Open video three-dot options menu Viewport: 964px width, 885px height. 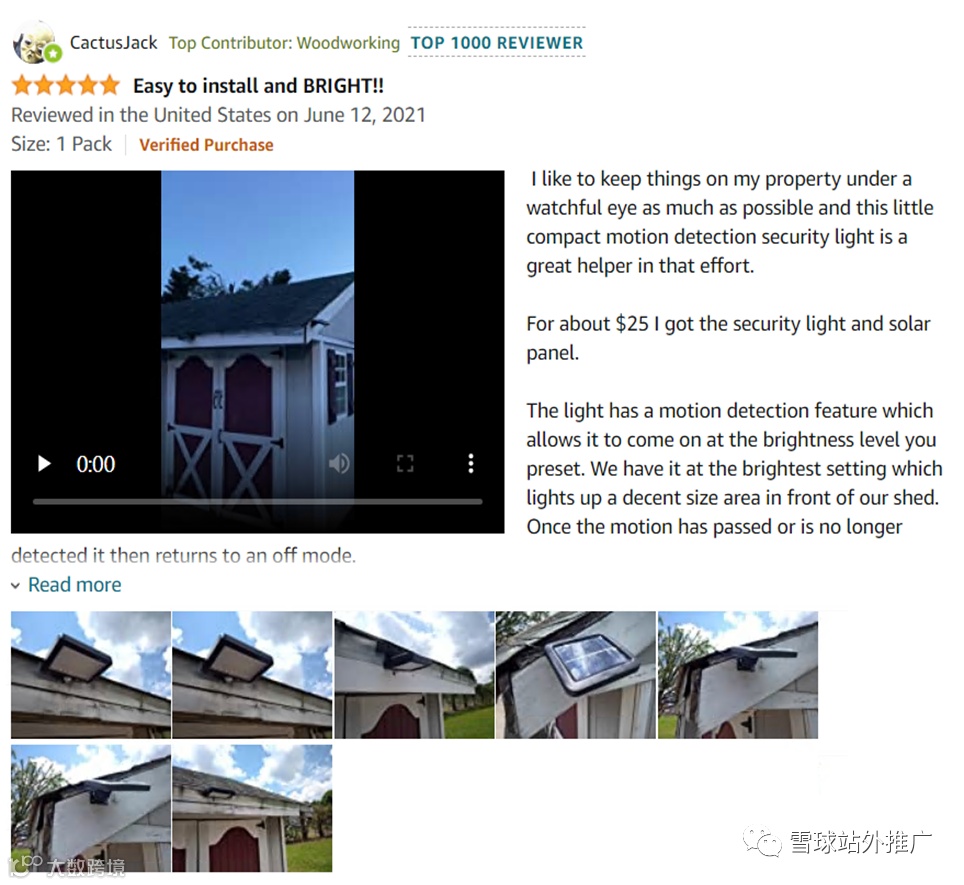(x=471, y=463)
